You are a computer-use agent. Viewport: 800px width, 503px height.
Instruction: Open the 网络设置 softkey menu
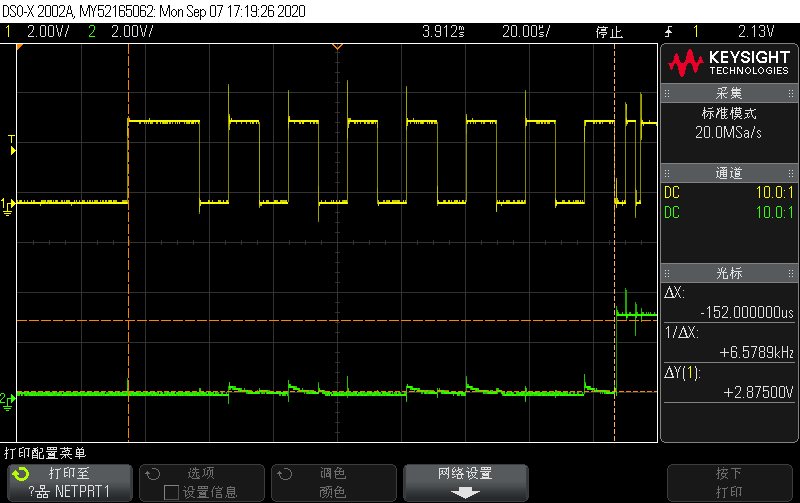point(465,483)
